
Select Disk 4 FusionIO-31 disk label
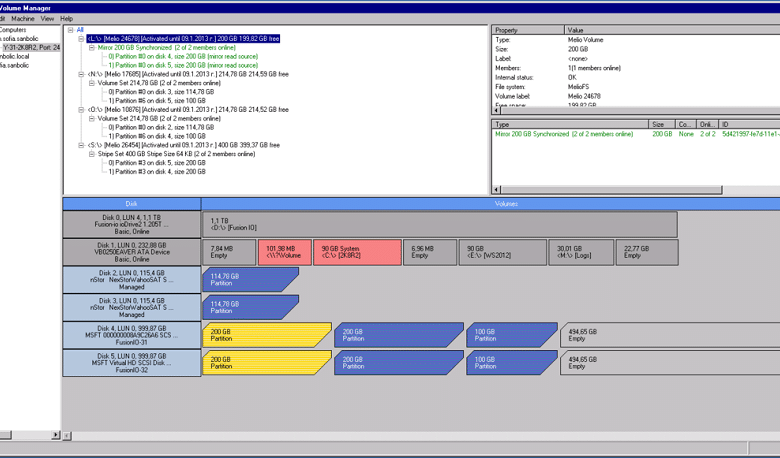[132, 335]
